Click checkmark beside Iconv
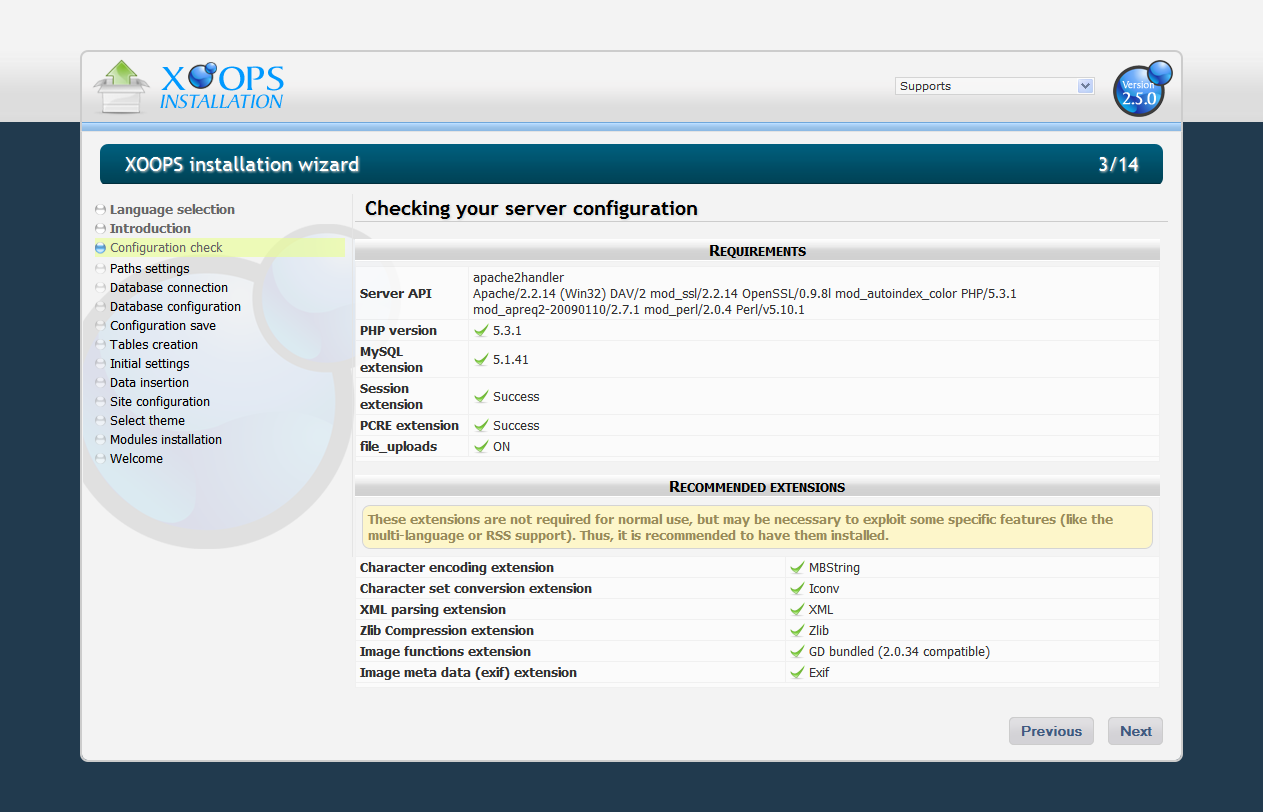This screenshot has width=1263, height=812. [797, 589]
